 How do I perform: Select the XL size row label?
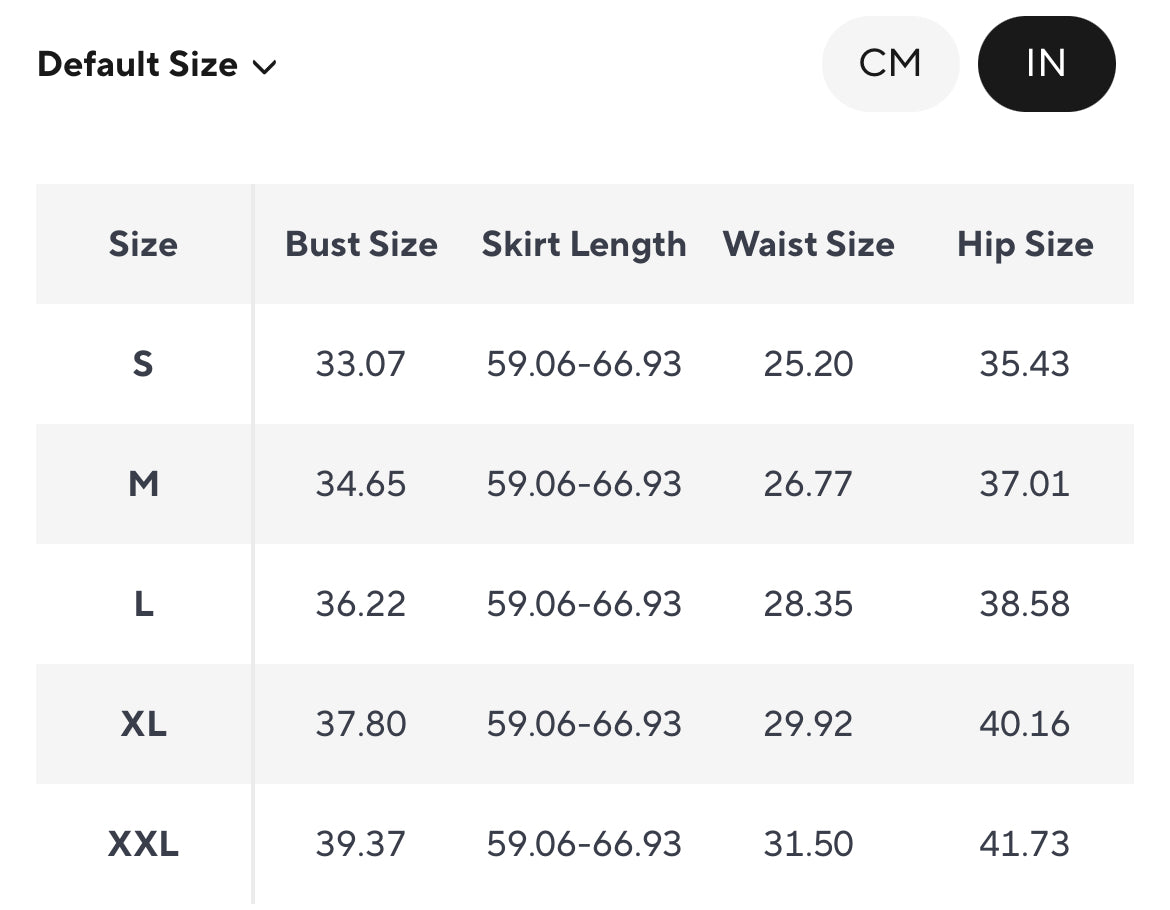(x=143, y=724)
